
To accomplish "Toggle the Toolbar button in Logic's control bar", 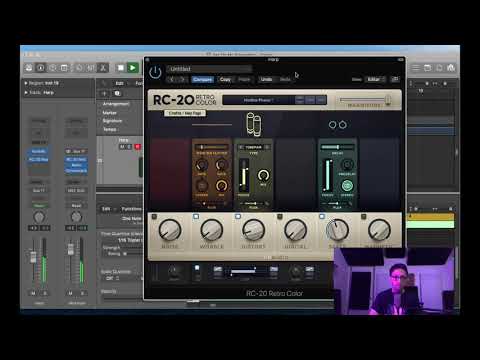I will tap(64, 68).
